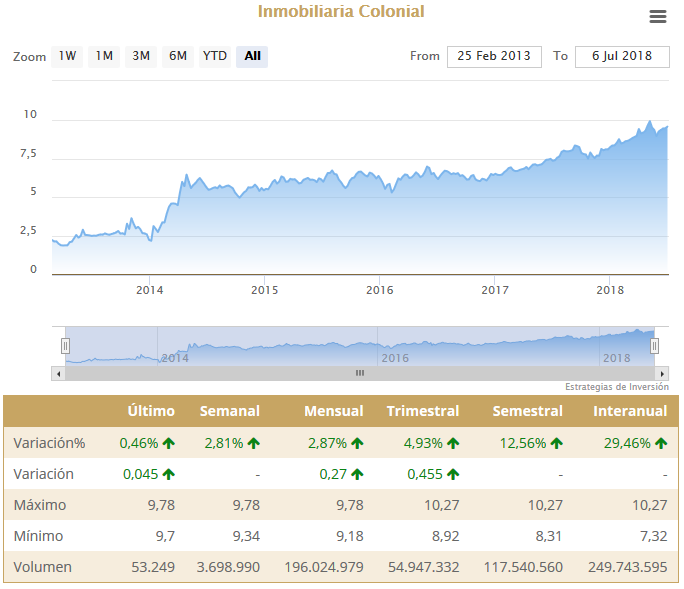The width and height of the screenshot is (684, 589).
Task: Click the Último column header
Action: (151, 411)
